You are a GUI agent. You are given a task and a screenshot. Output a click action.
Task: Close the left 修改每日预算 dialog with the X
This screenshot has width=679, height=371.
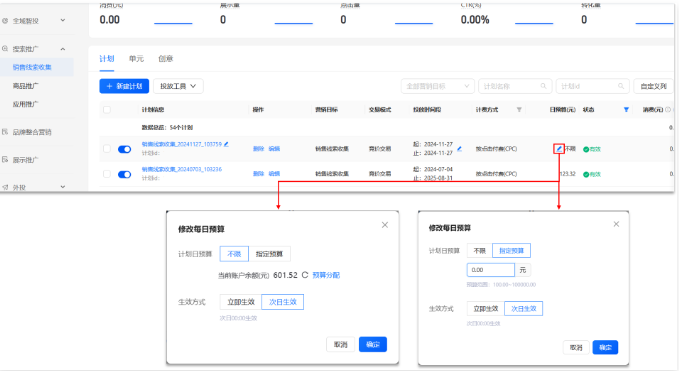[x=385, y=225]
